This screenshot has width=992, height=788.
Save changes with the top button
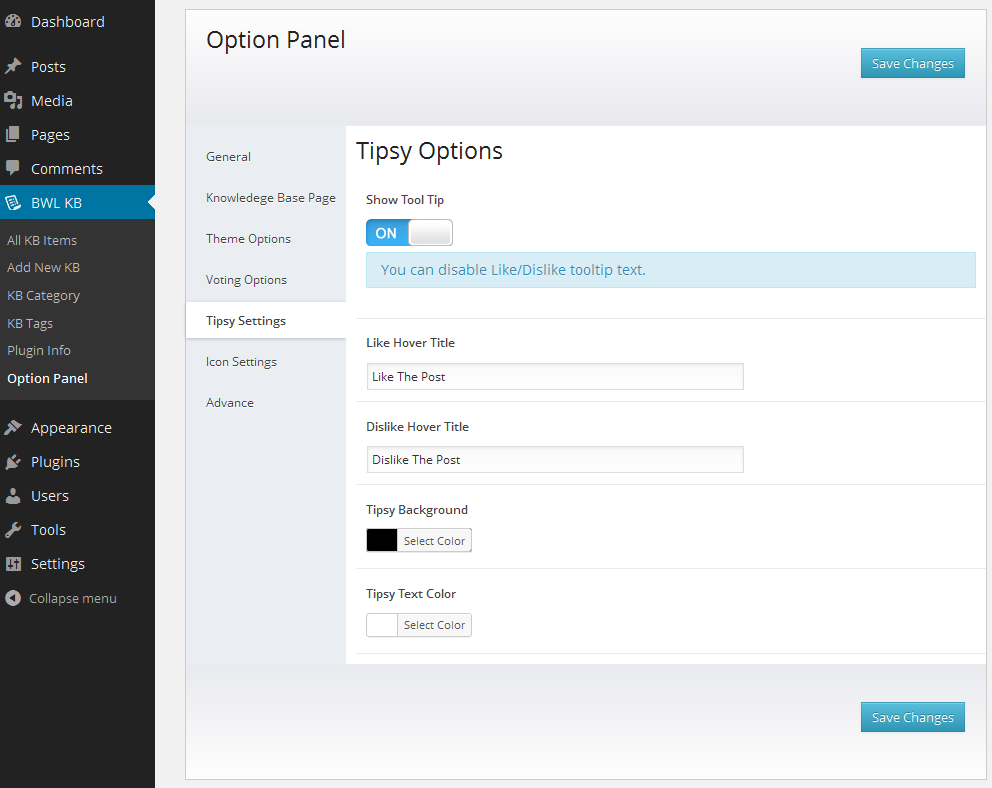click(x=912, y=62)
